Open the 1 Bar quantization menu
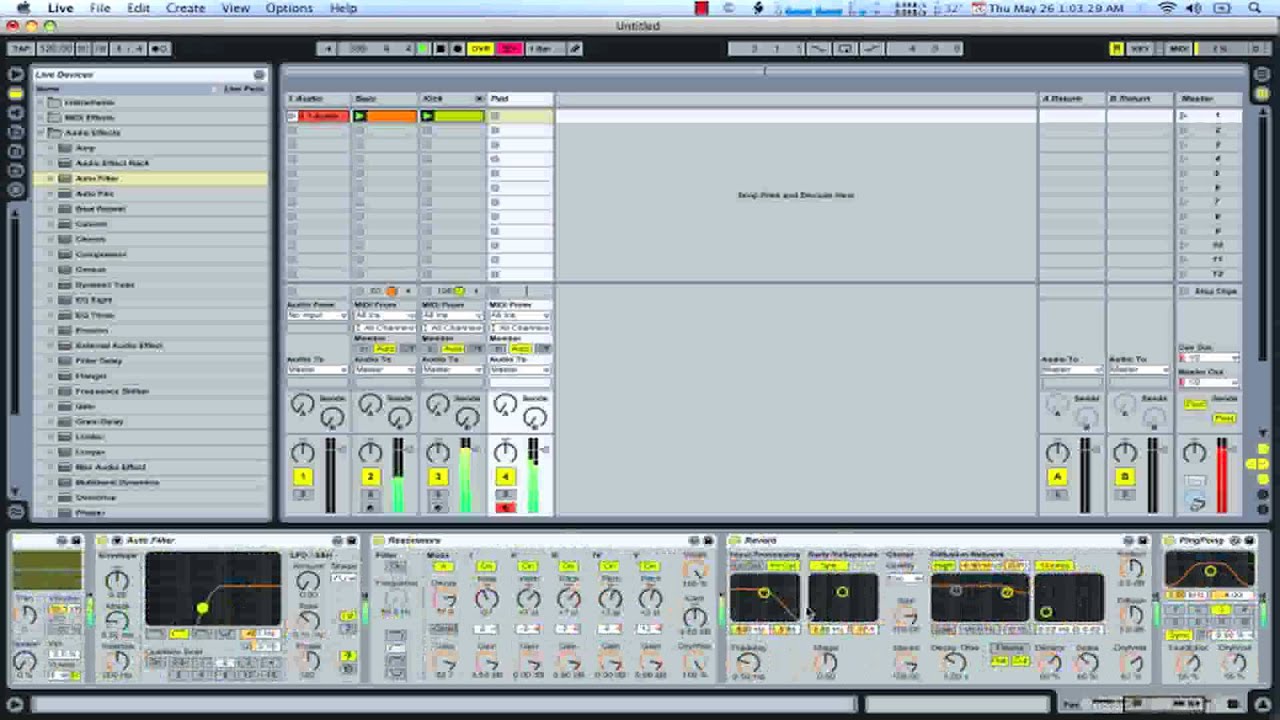This screenshot has height=720, width=1280. point(545,48)
